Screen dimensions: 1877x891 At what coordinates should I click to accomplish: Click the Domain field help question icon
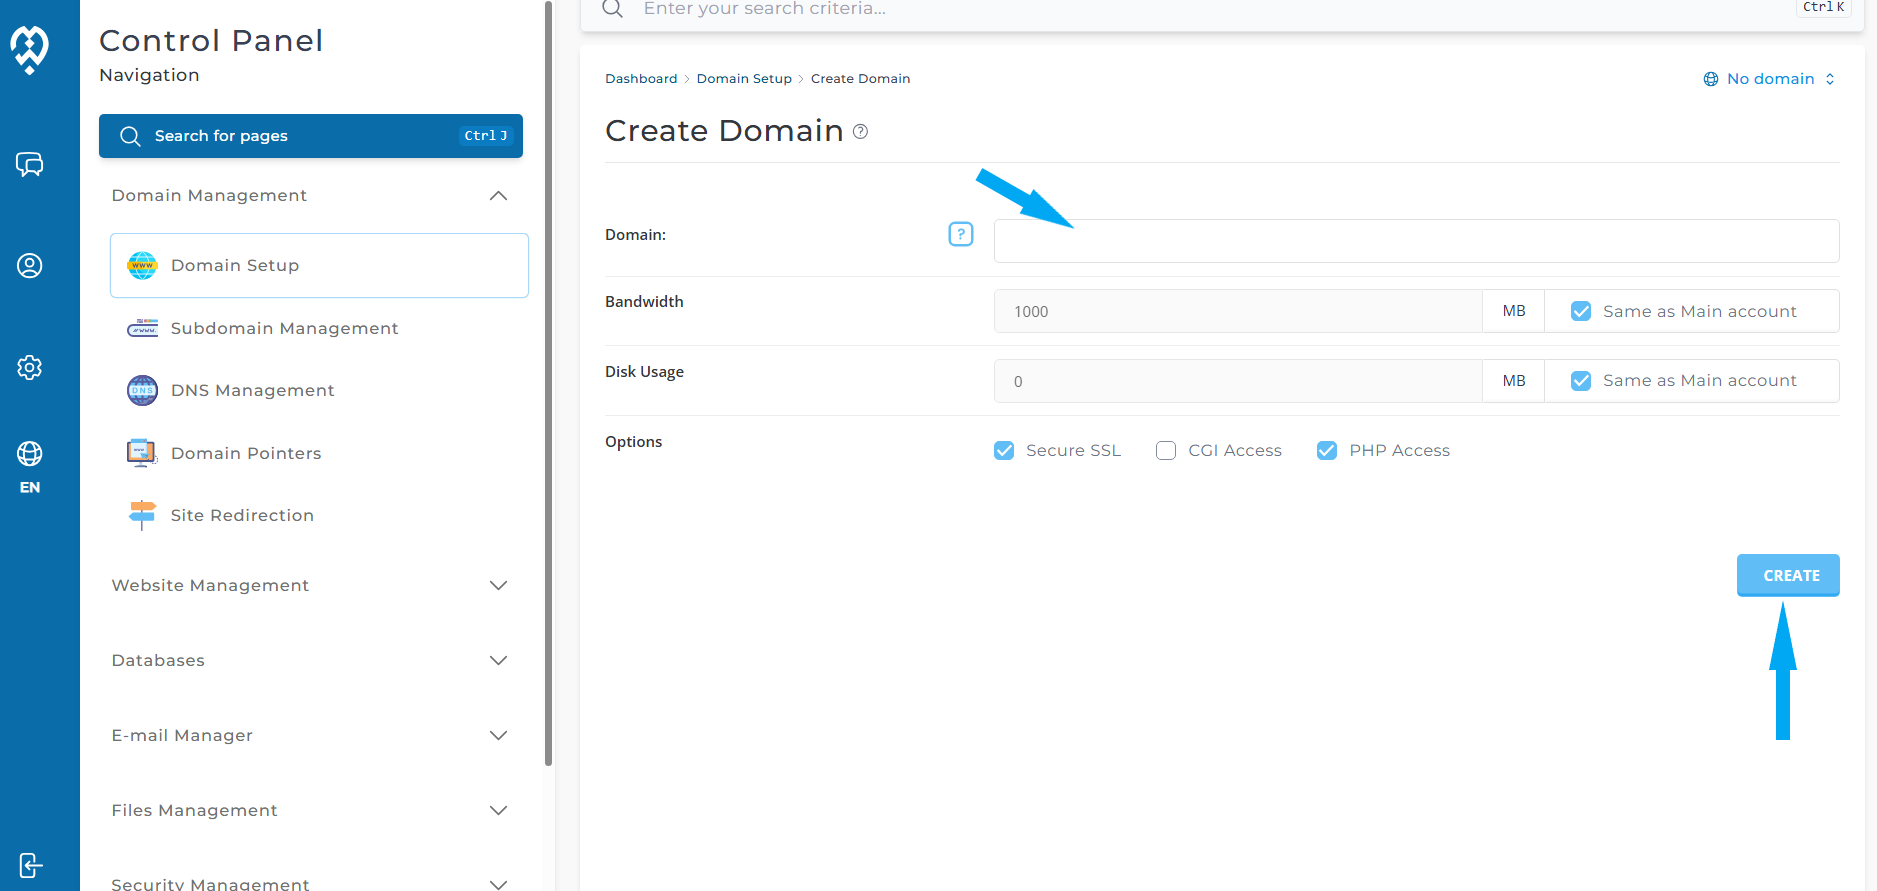pyautogui.click(x=960, y=234)
